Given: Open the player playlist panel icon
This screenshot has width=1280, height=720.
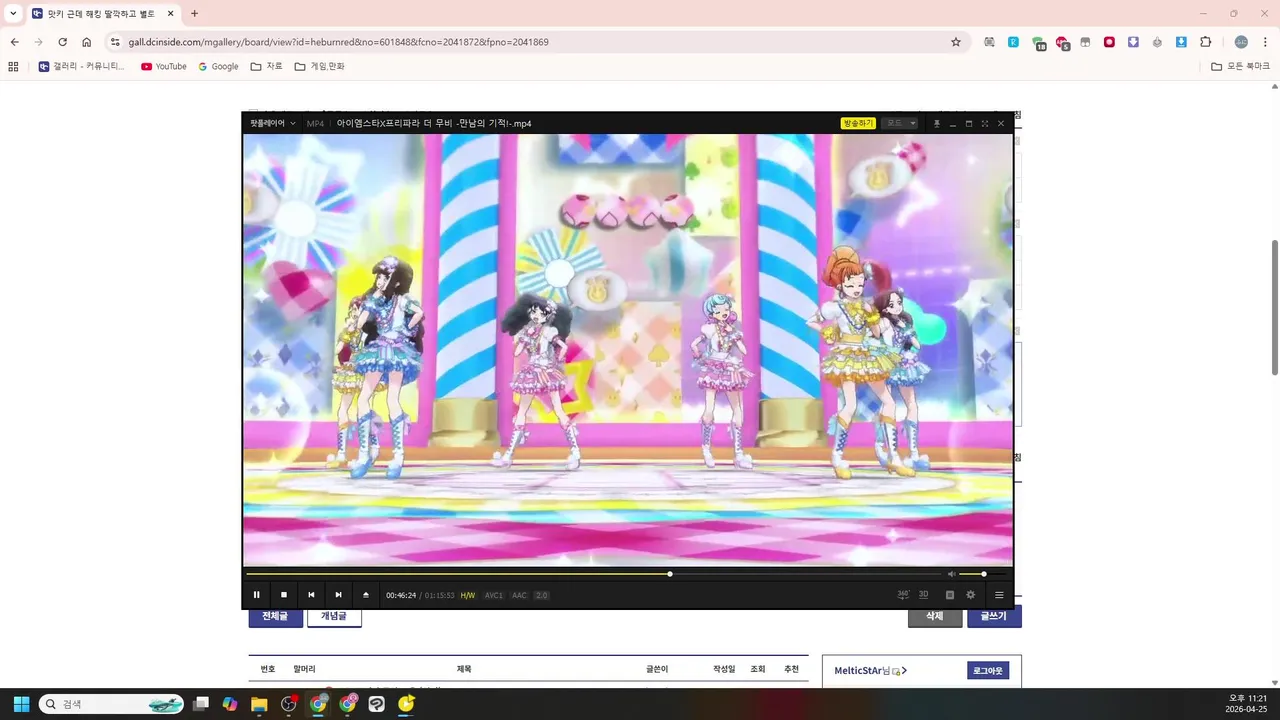Looking at the screenshot, I should (950, 595).
